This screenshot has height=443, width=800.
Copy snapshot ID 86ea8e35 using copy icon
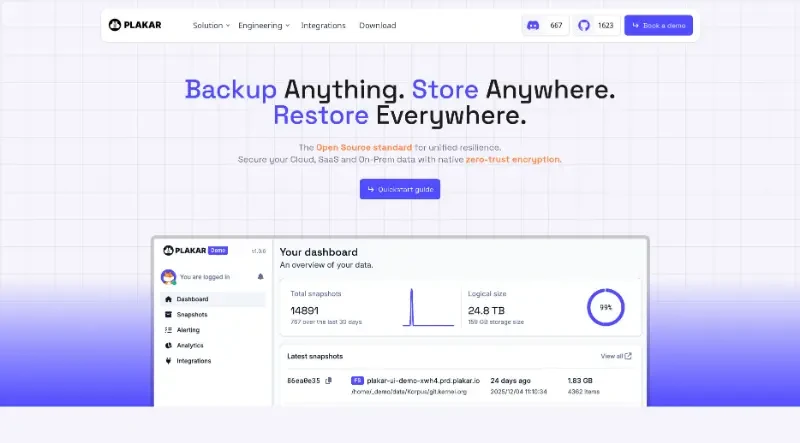tap(328, 381)
